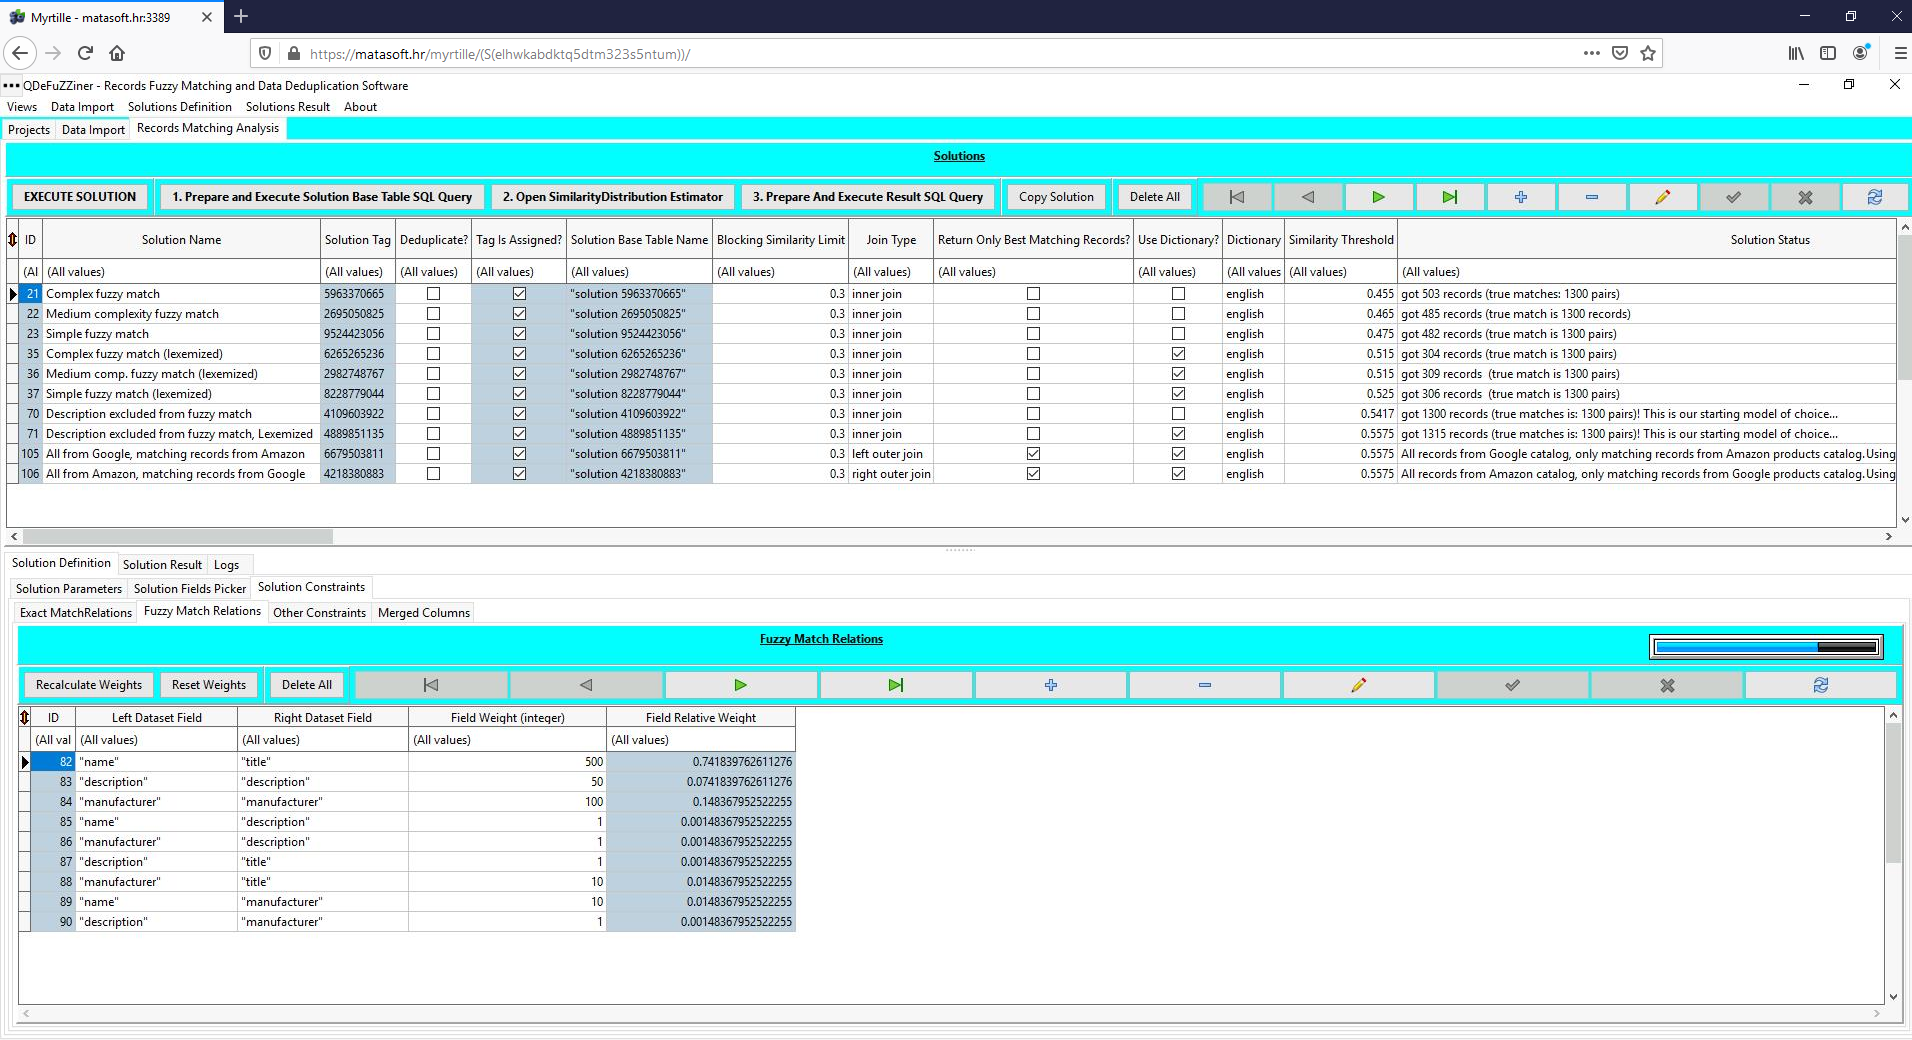Toggle Return Only Best Matching for Complex fuzzy match
This screenshot has width=1912, height=1040.
[1033, 294]
